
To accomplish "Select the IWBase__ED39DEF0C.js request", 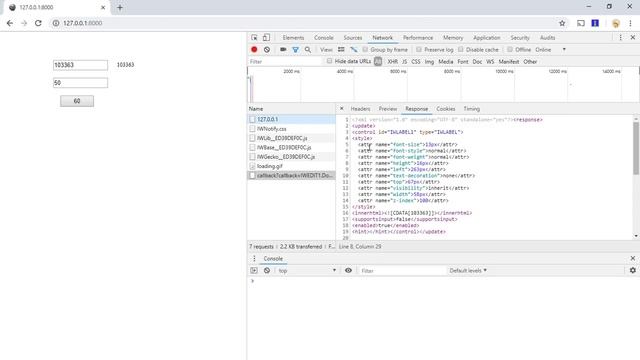I will [291, 147].
